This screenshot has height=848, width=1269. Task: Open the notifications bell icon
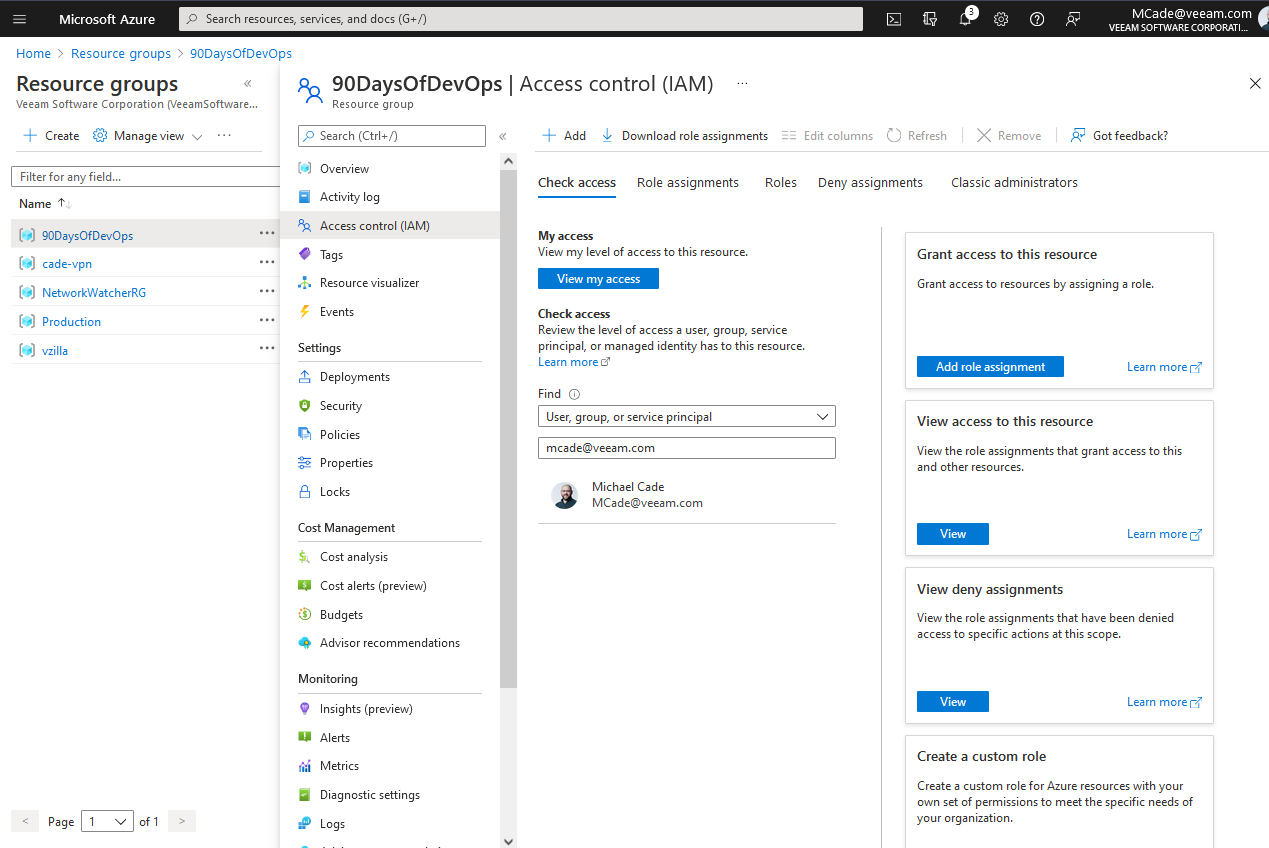tap(965, 19)
